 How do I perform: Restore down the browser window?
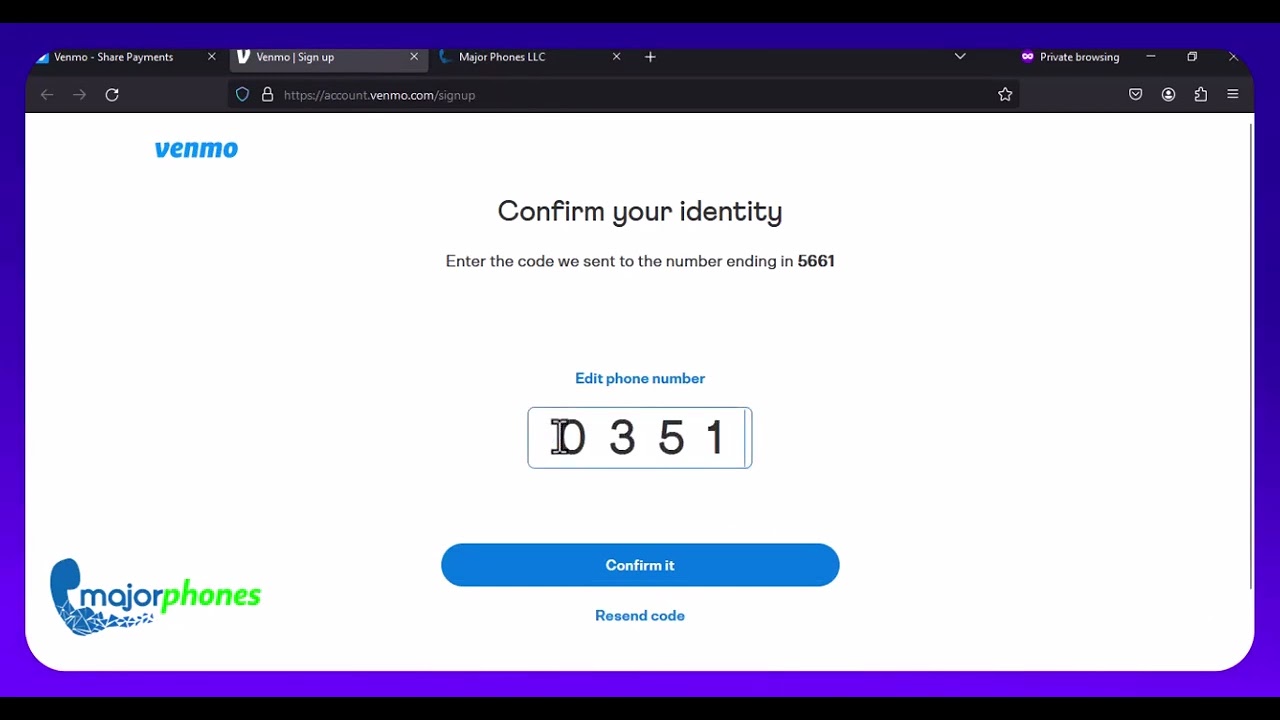tap(1192, 57)
